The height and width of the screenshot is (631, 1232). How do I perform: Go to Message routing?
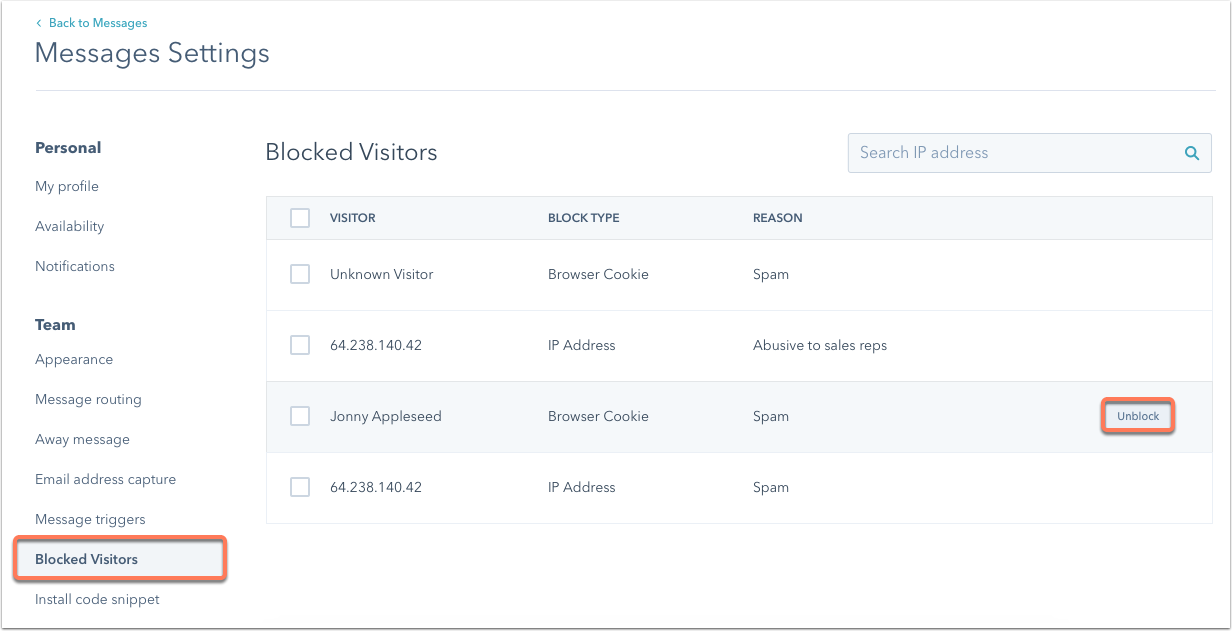point(88,399)
